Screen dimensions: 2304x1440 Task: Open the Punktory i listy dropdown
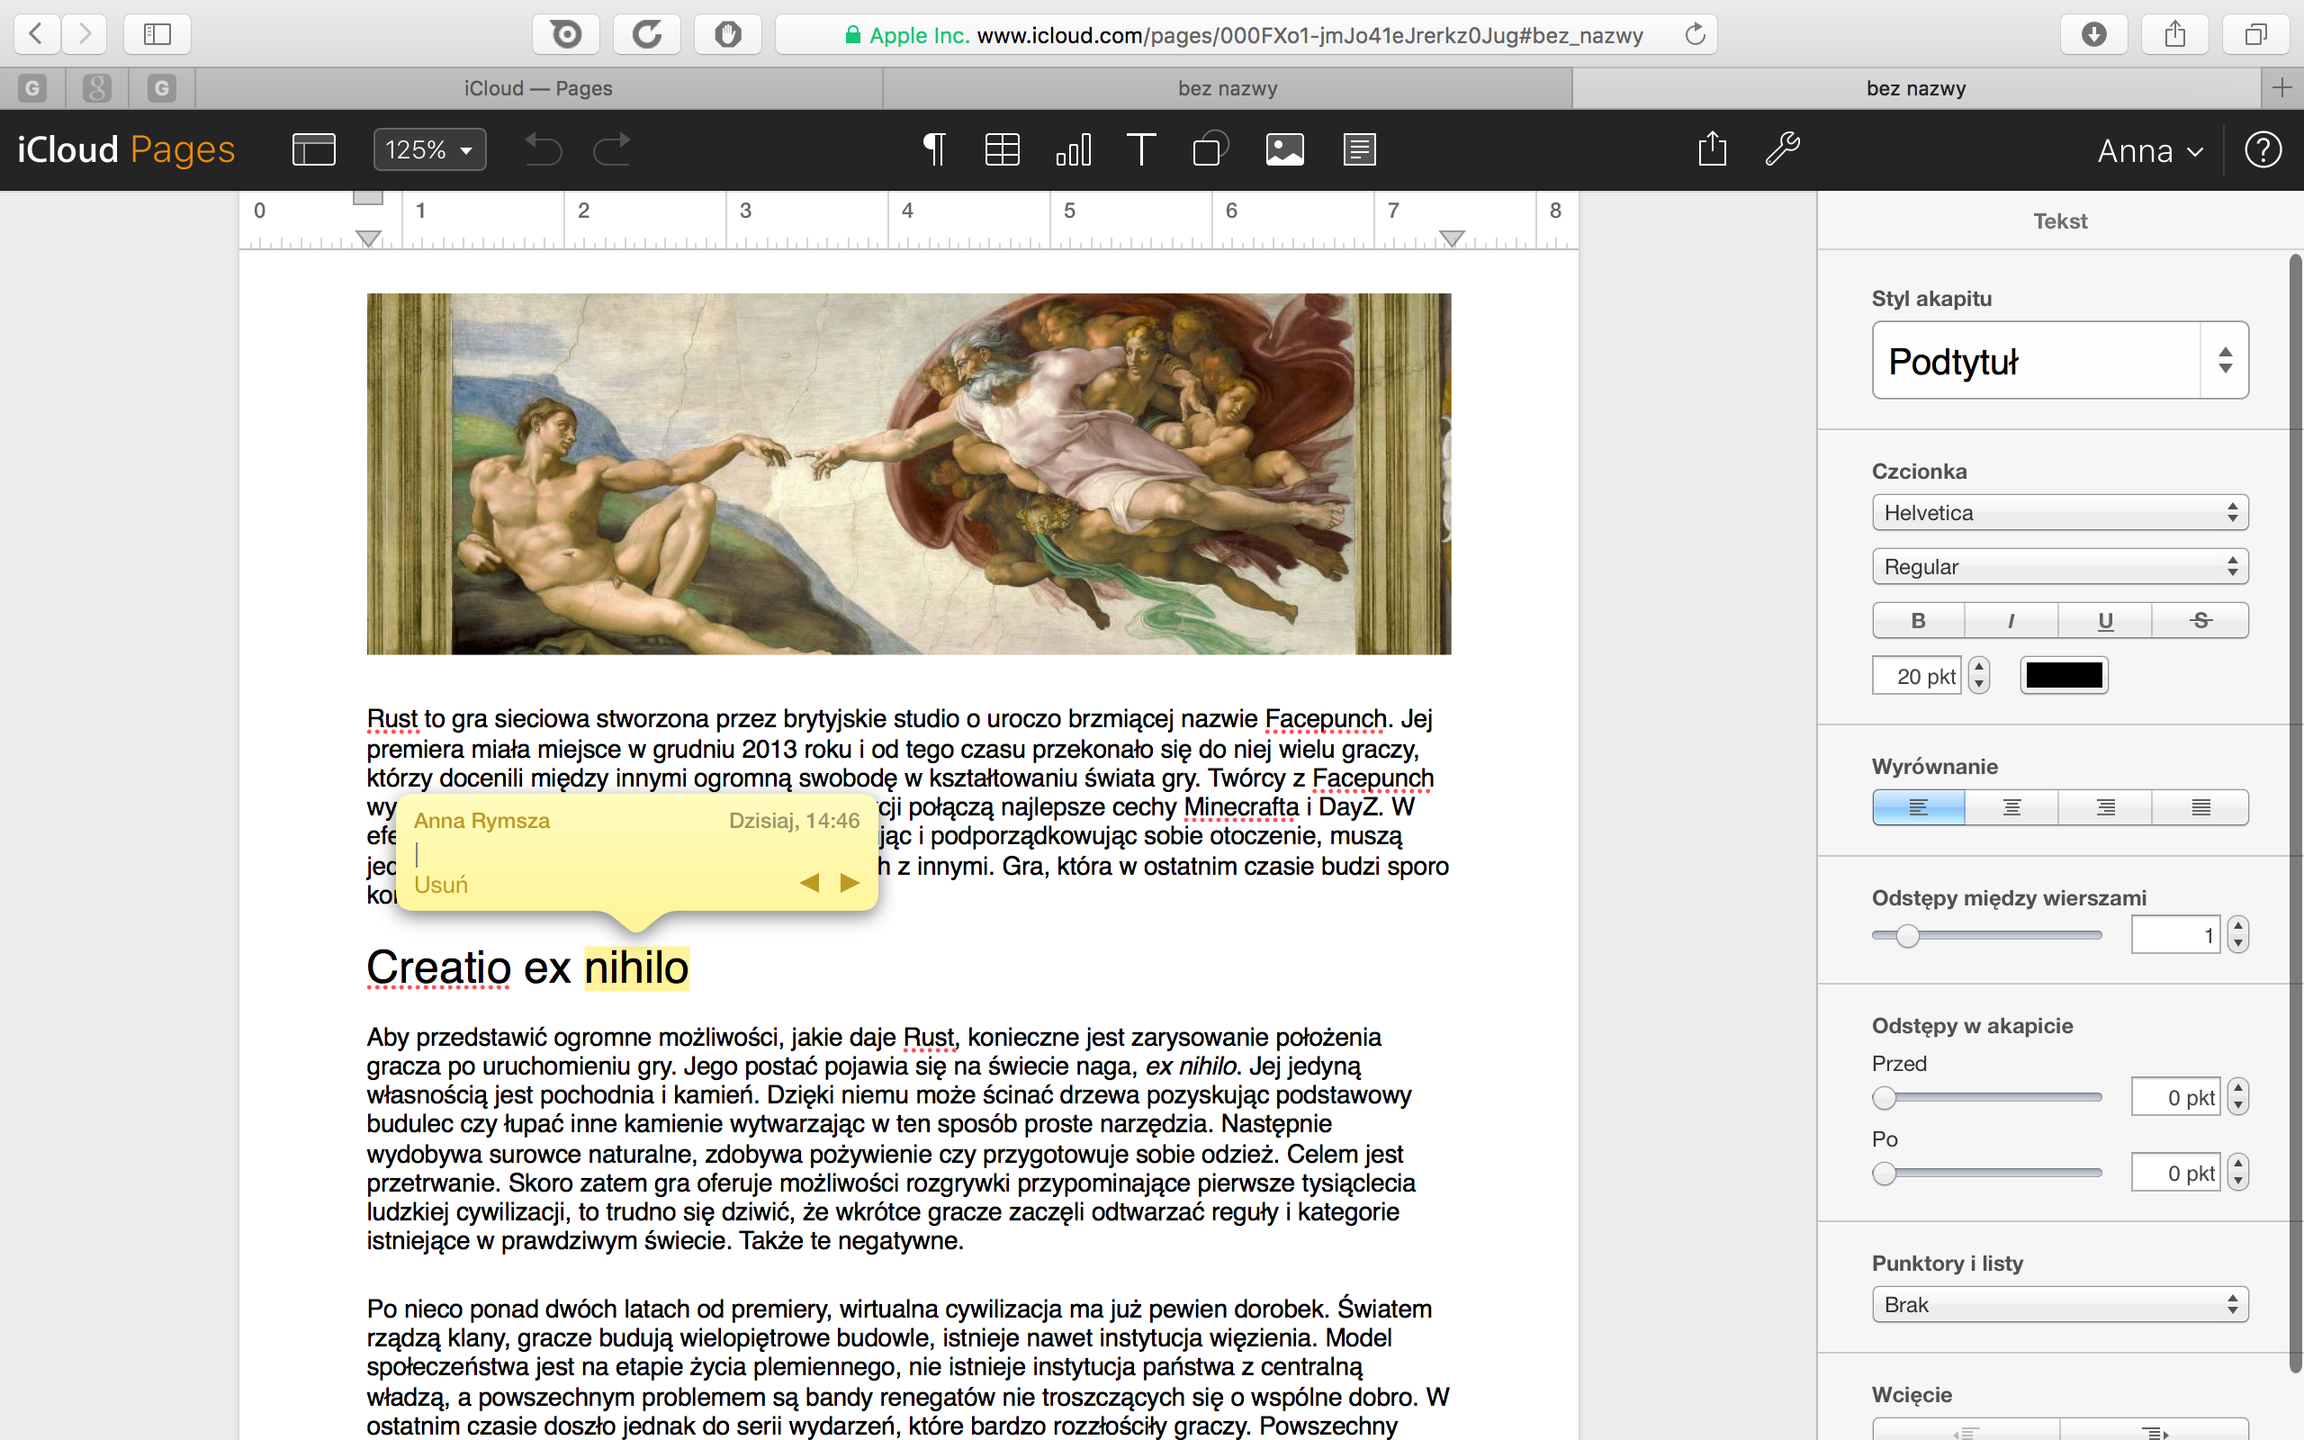coord(2060,1305)
